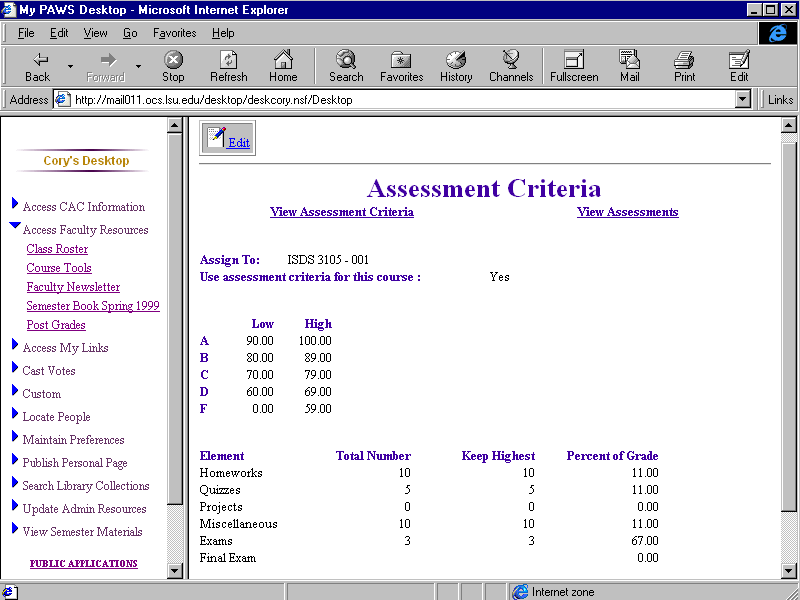This screenshot has width=800, height=600.
Task: Open Semester Book Spring 1999 link
Action: pos(93,306)
